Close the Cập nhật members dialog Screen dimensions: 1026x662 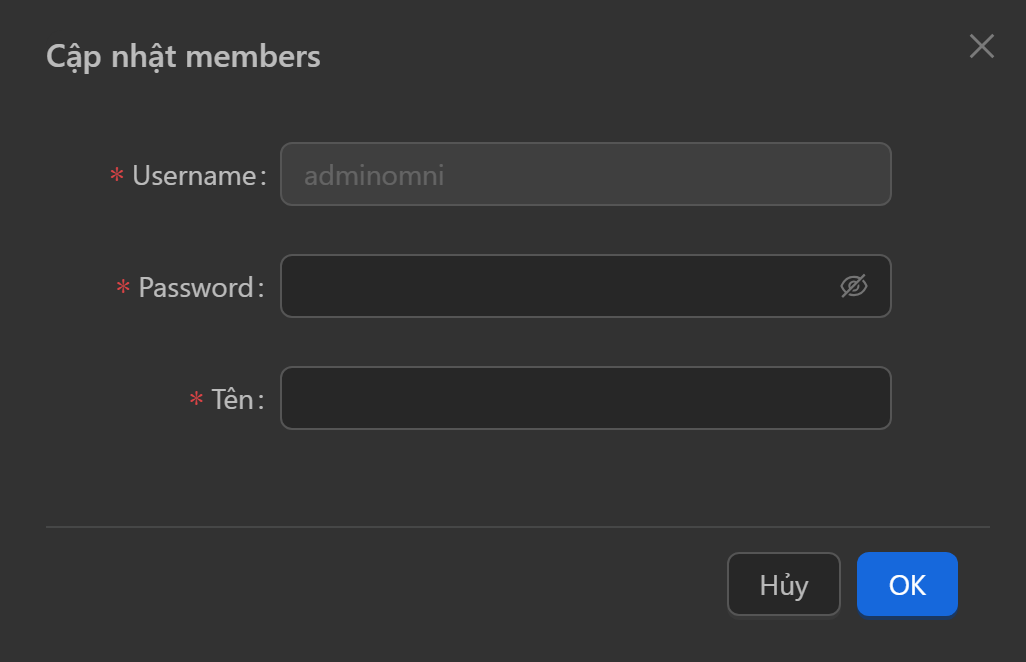[x=981, y=46]
